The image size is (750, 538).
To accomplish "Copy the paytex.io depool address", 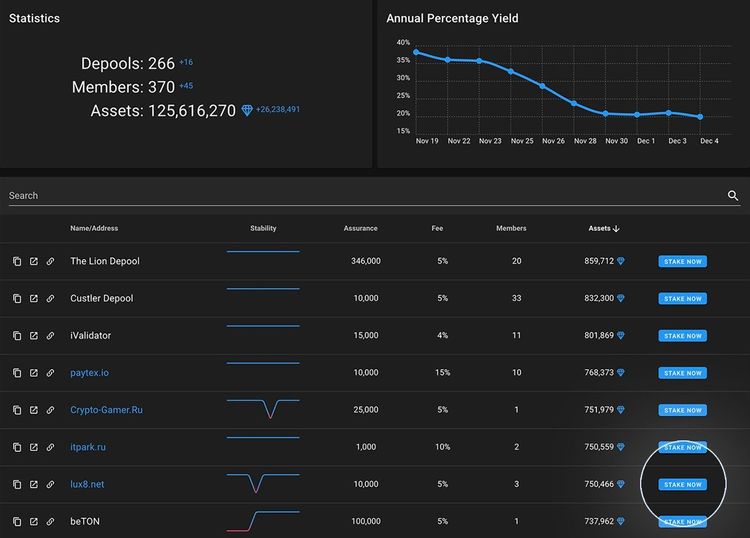I will [x=17, y=373].
